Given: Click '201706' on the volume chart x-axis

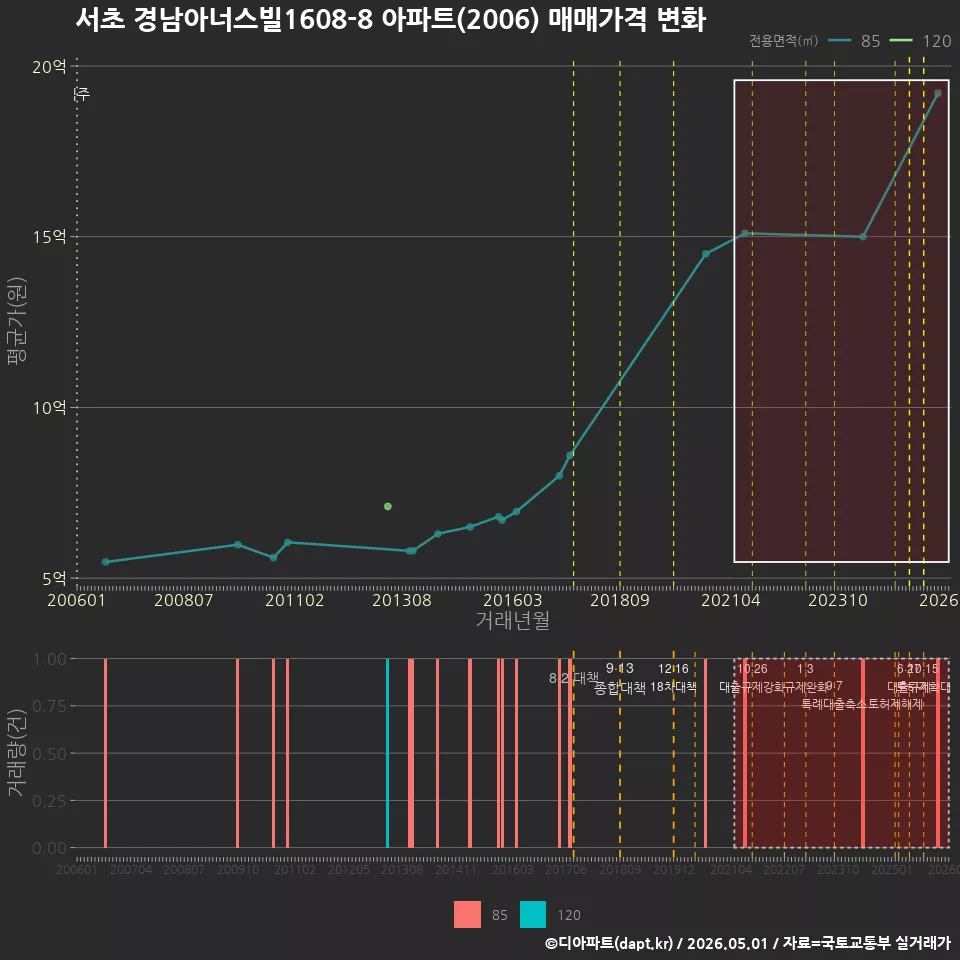Looking at the screenshot, I should click(566, 869).
